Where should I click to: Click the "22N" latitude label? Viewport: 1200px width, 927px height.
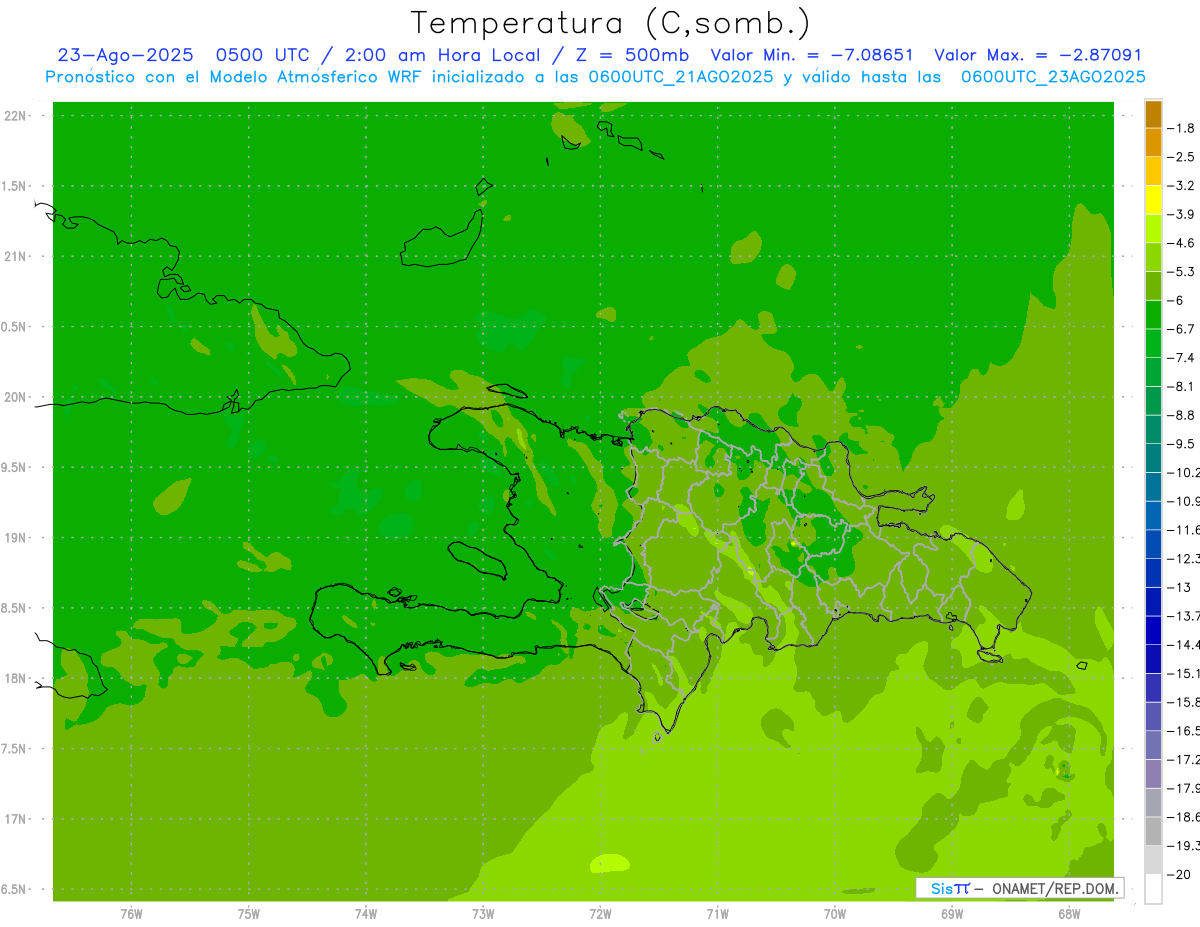[x=15, y=116]
